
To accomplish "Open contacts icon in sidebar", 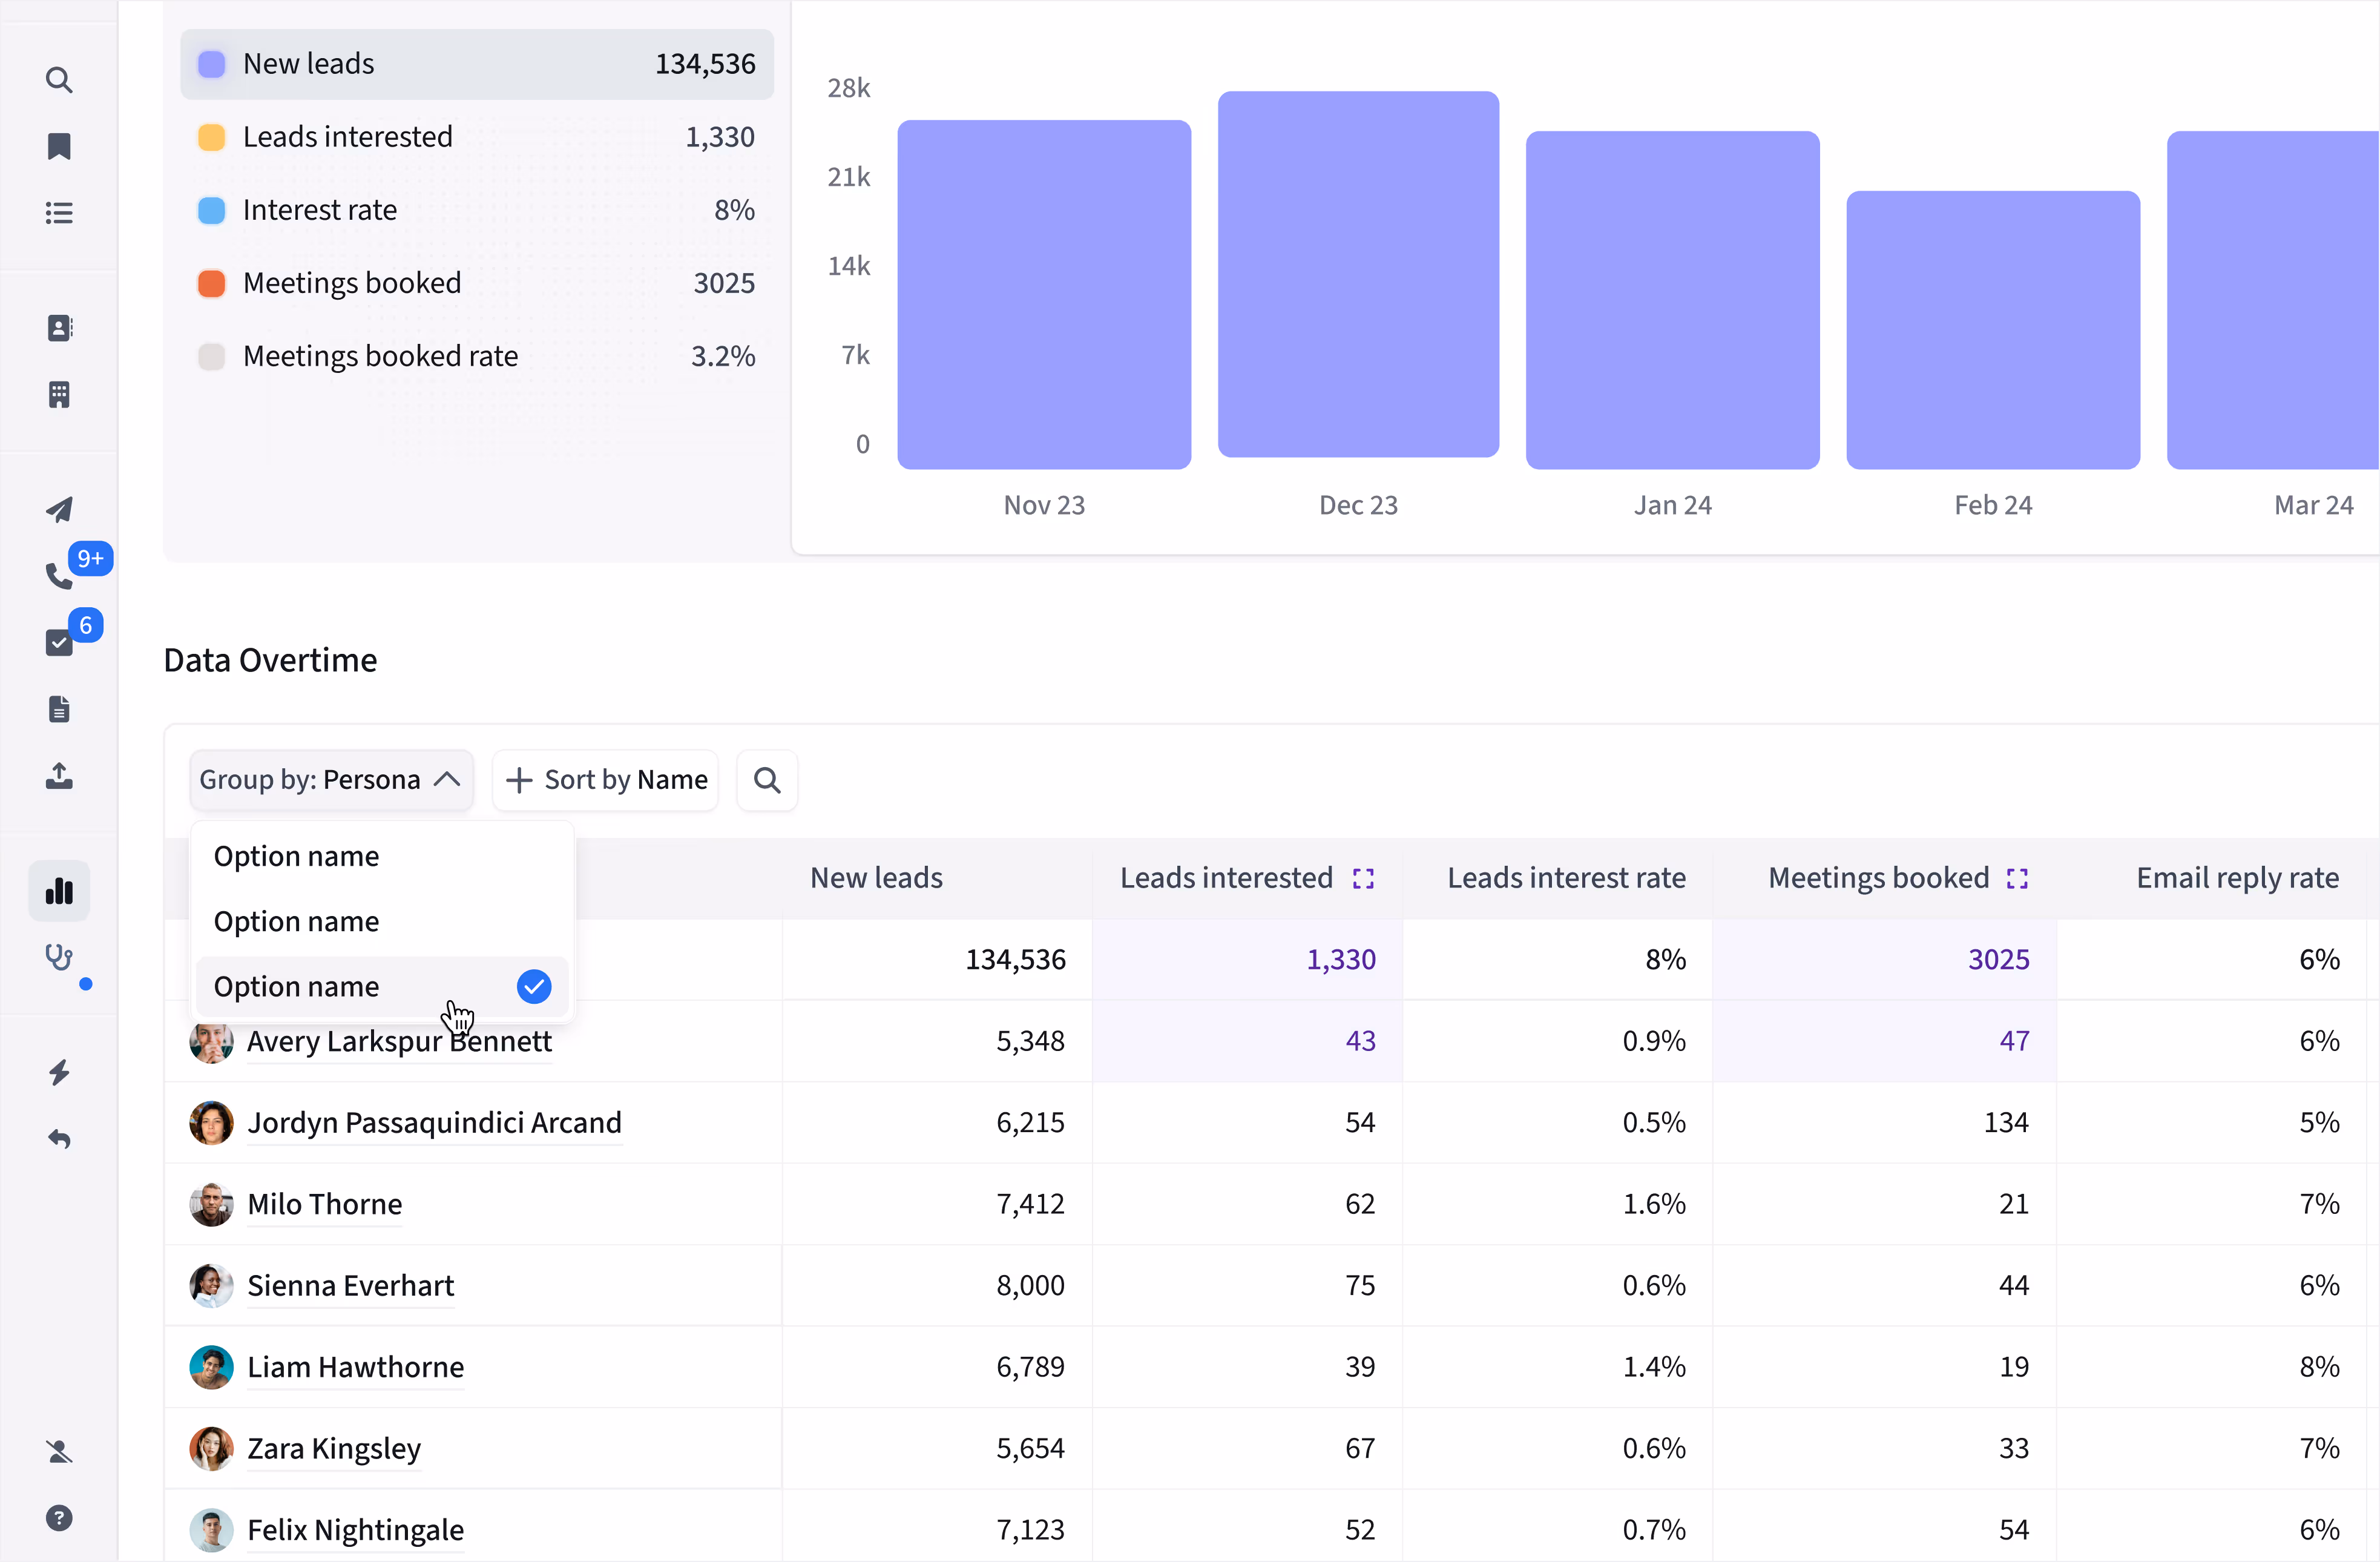I will (59, 328).
